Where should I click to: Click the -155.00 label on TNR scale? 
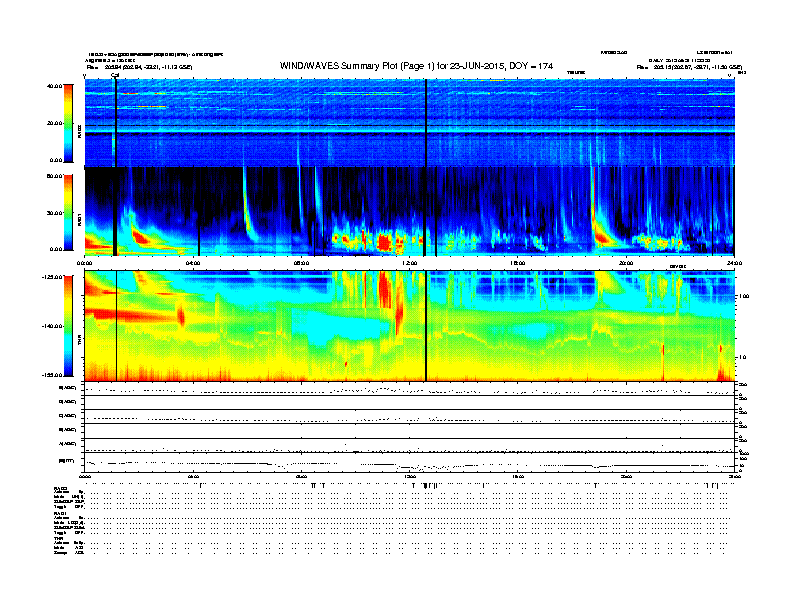coord(52,375)
